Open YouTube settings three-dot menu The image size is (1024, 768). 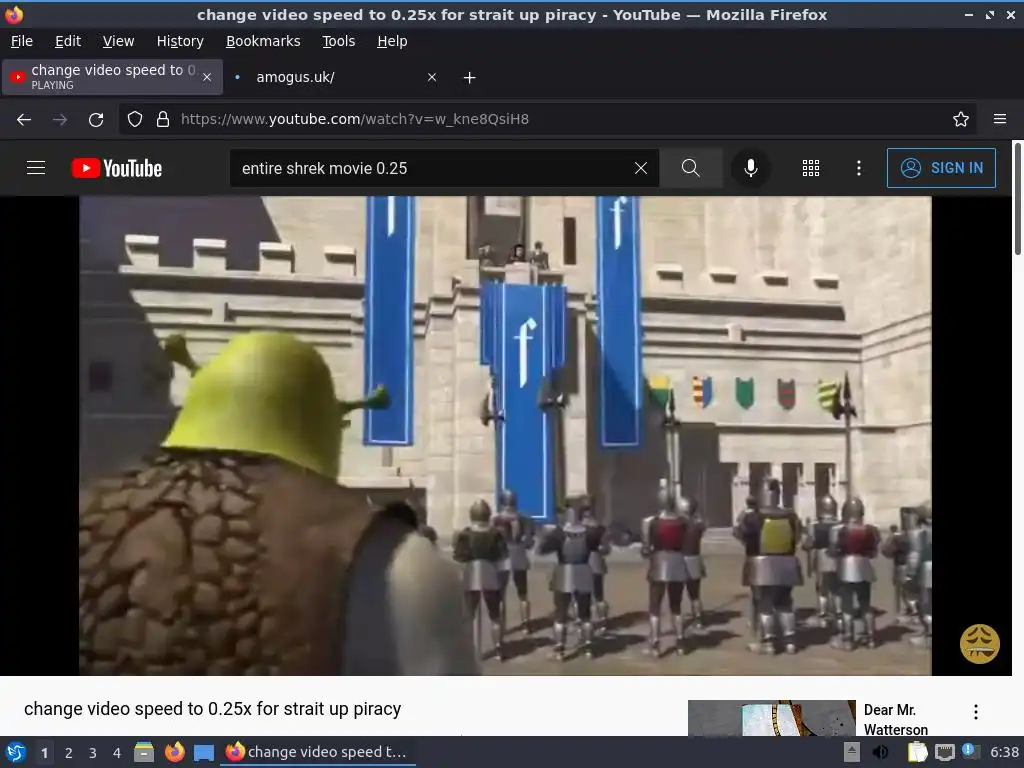coord(859,168)
